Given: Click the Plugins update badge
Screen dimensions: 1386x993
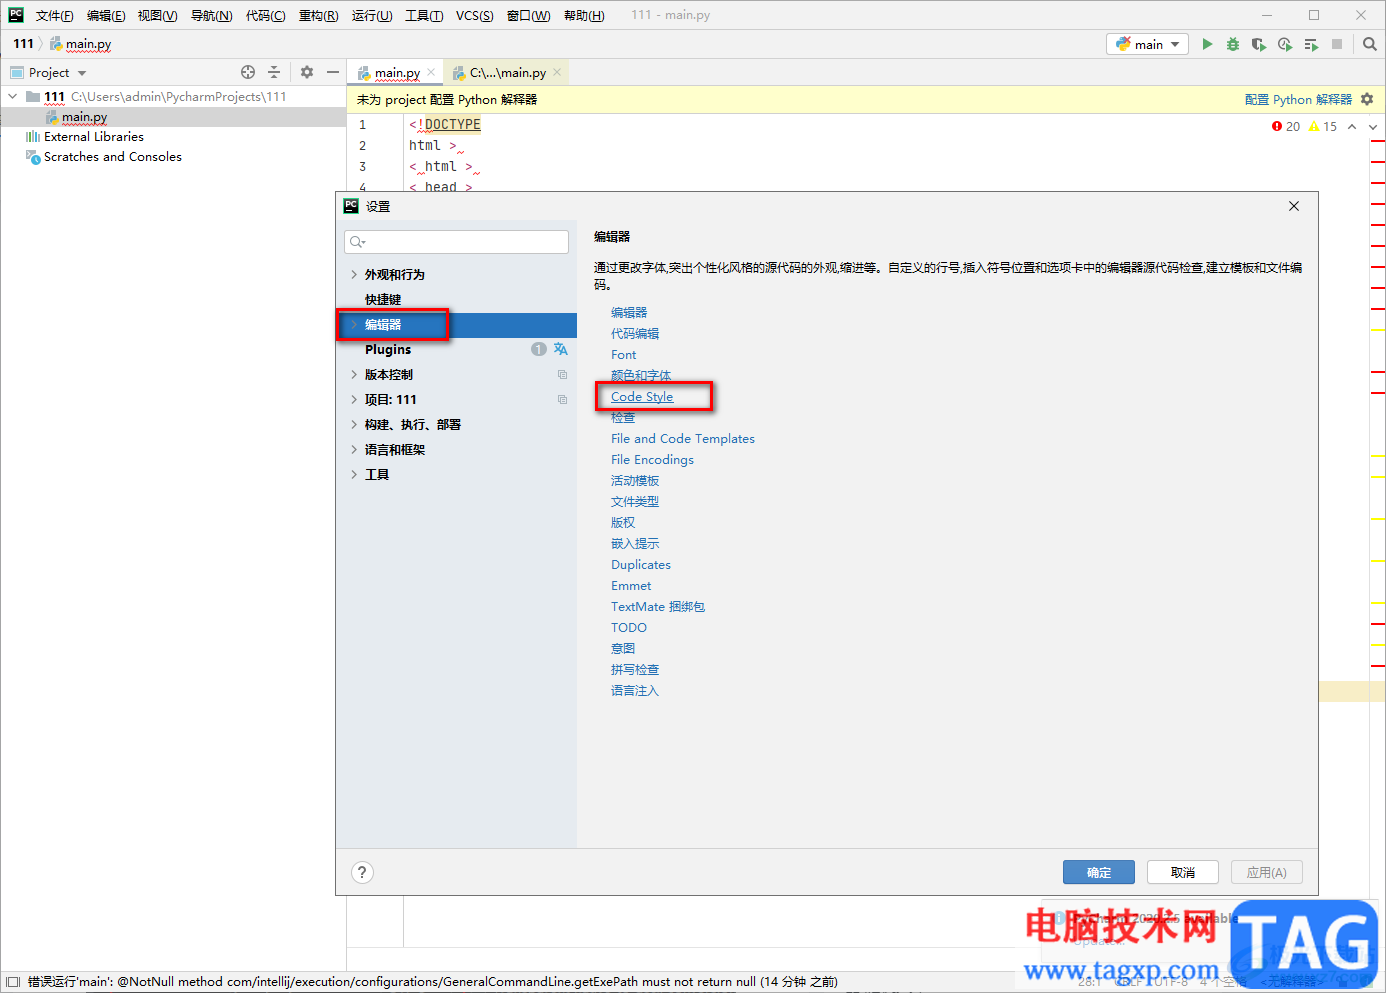Looking at the screenshot, I should 539,349.
